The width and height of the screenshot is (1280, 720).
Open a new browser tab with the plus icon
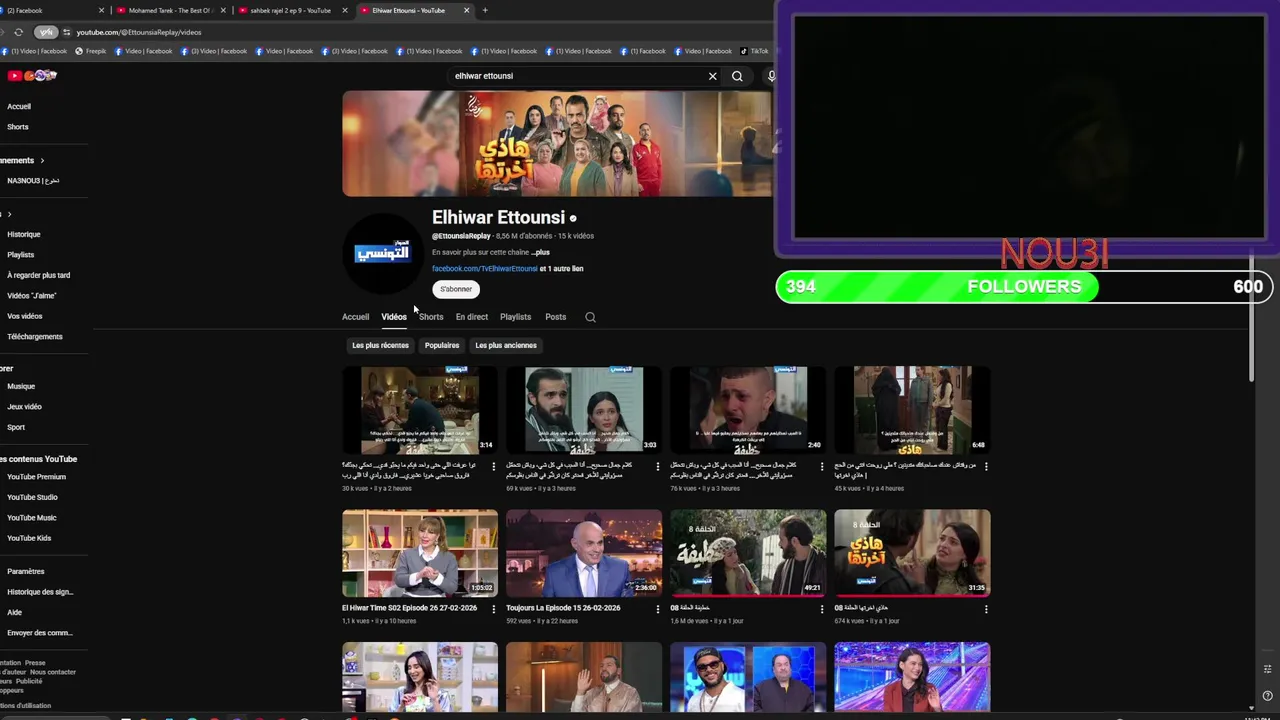[x=485, y=10]
